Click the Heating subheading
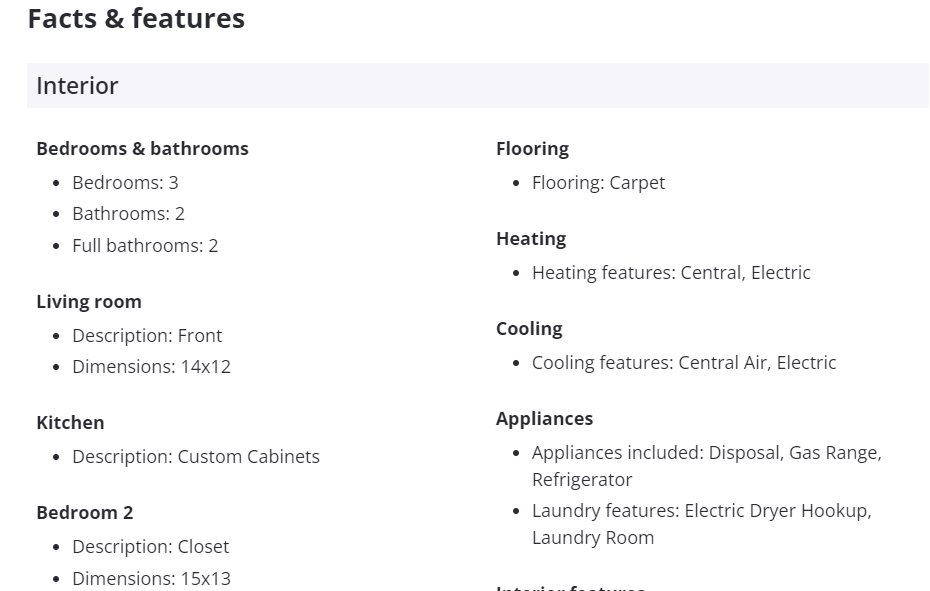The image size is (930, 591). [531, 239]
